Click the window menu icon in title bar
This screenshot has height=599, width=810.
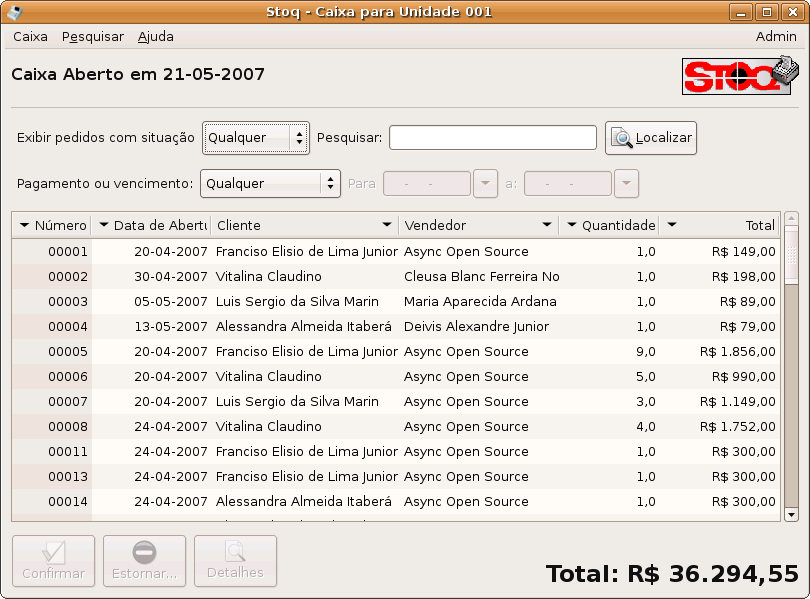pos(15,12)
